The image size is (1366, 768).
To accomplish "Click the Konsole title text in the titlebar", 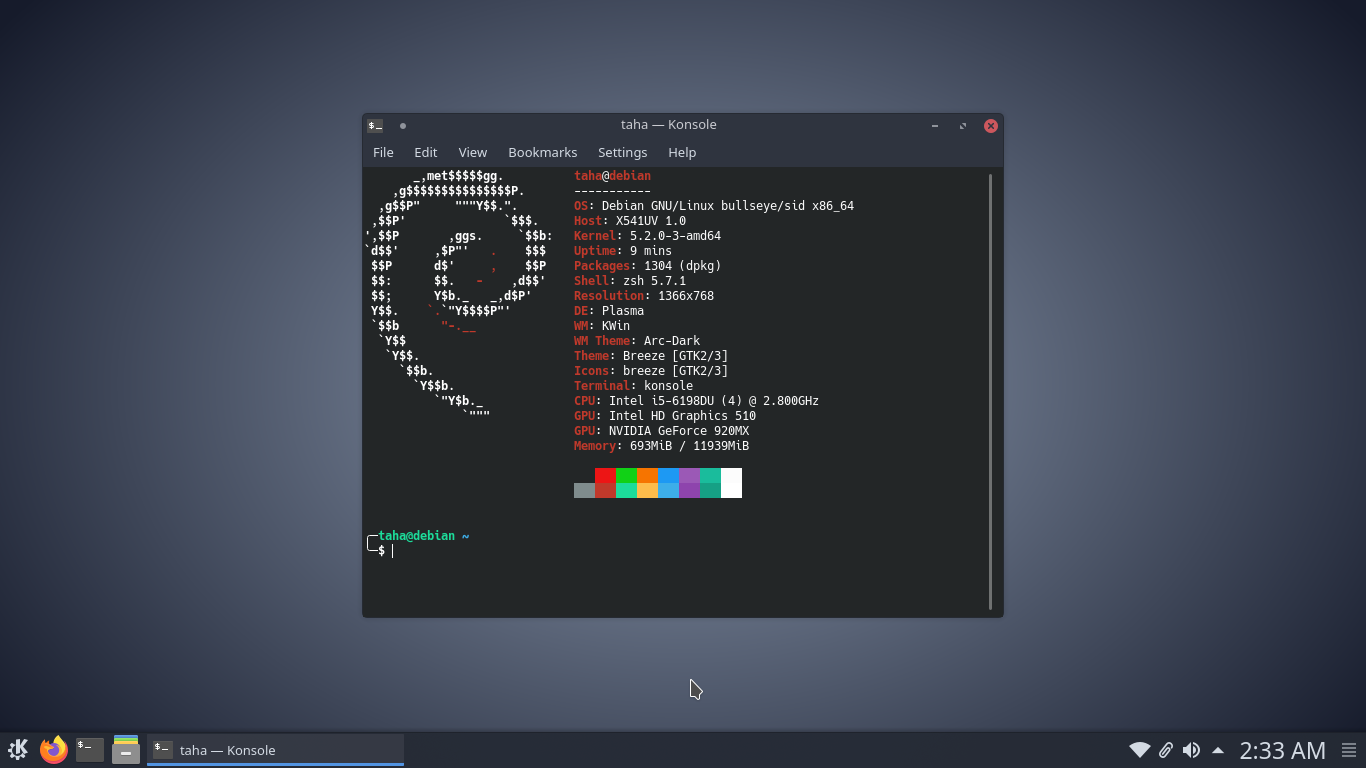I will (x=668, y=125).
